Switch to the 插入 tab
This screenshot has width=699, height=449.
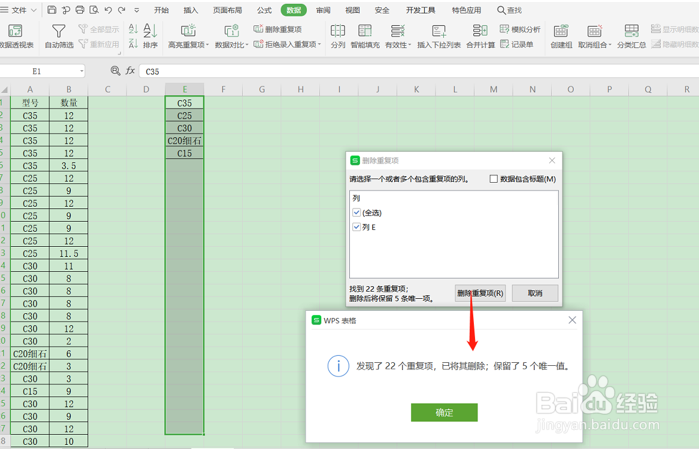[x=191, y=10]
